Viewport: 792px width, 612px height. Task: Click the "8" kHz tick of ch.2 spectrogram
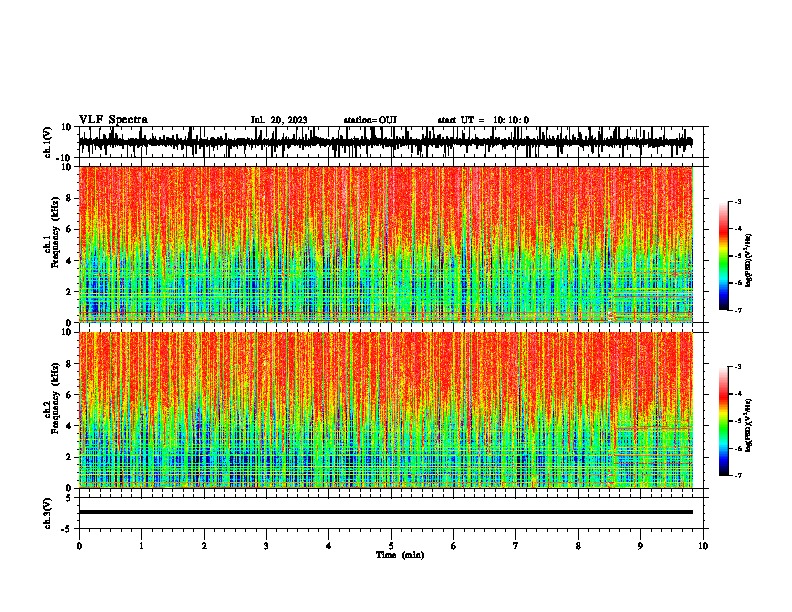point(70,364)
